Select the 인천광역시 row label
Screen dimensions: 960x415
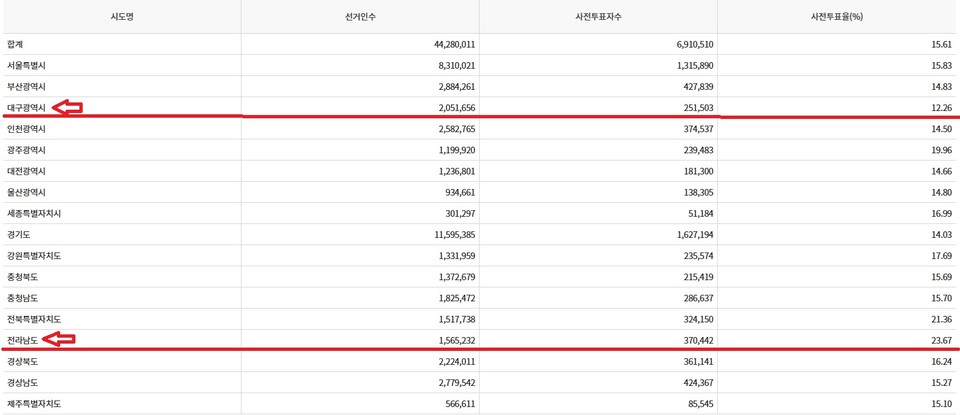[26, 129]
